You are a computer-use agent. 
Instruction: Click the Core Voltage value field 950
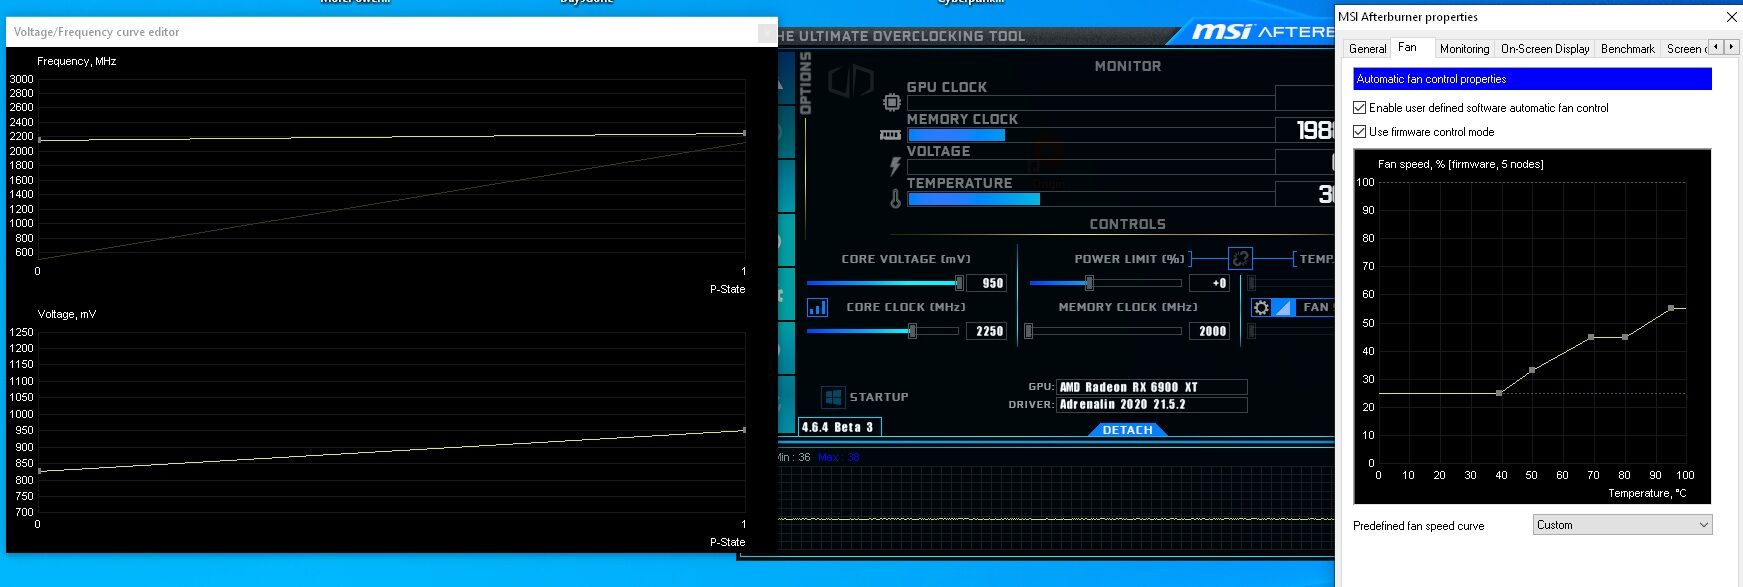[986, 283]
